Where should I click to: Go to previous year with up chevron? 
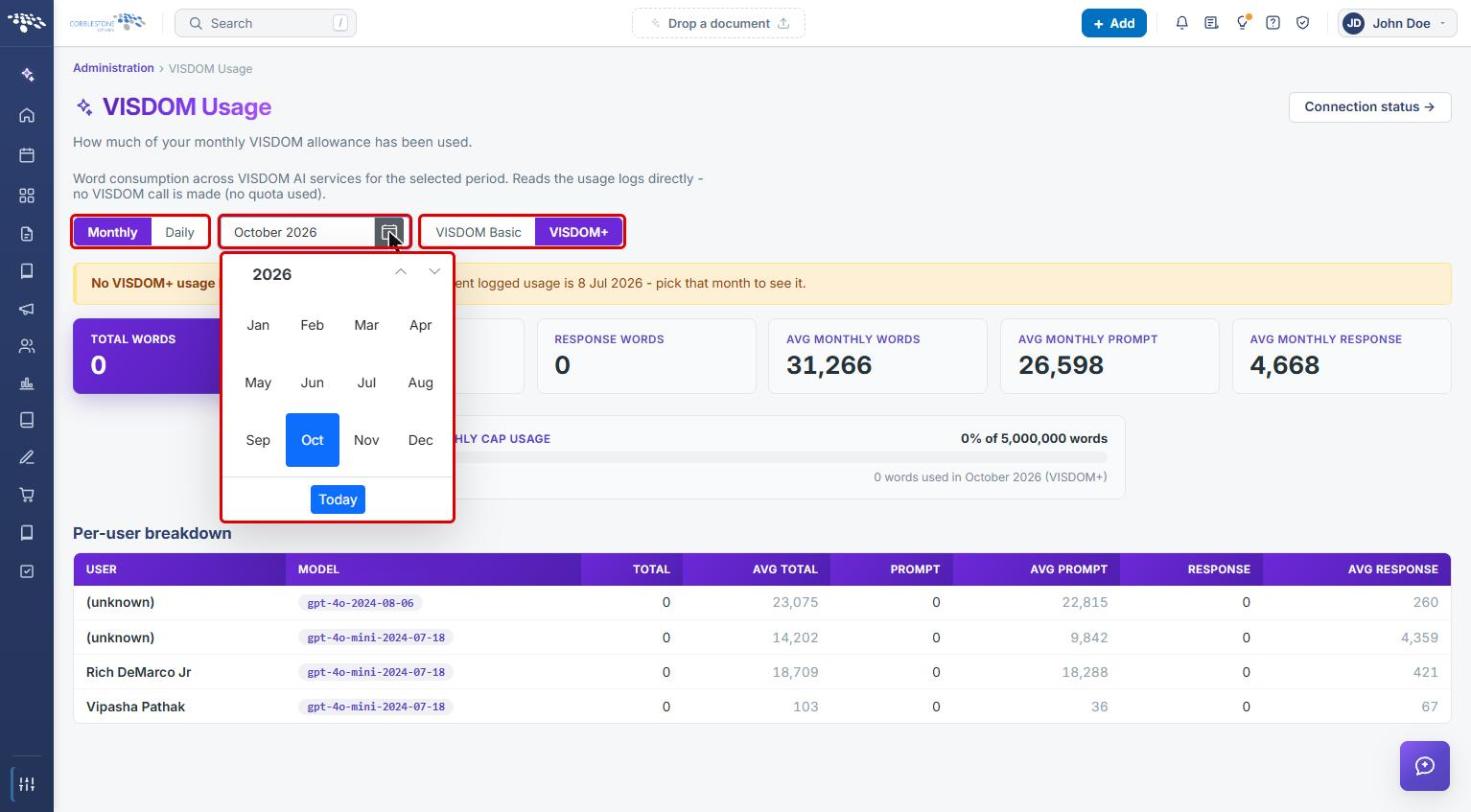point(400,272)
